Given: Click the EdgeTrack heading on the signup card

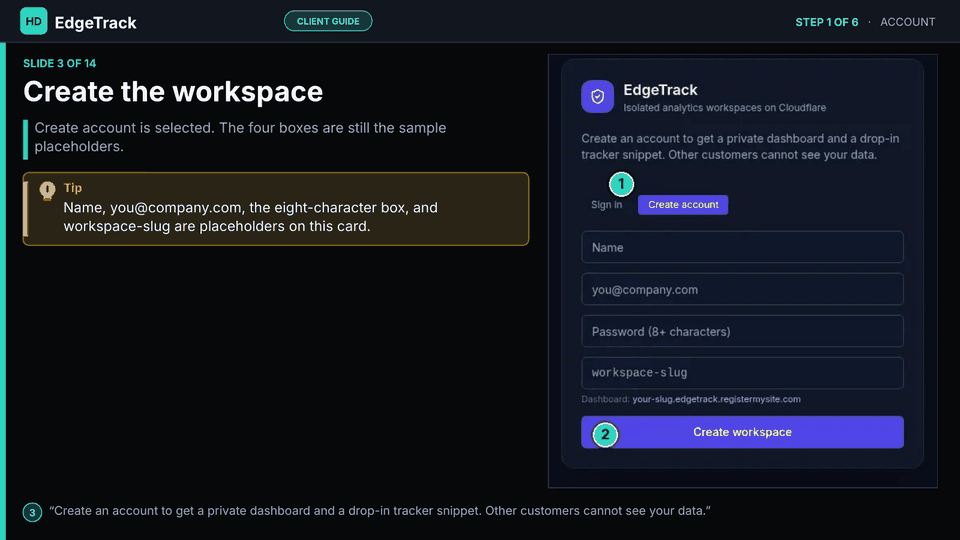Looking at the screenshot, I should pos(660,90).
